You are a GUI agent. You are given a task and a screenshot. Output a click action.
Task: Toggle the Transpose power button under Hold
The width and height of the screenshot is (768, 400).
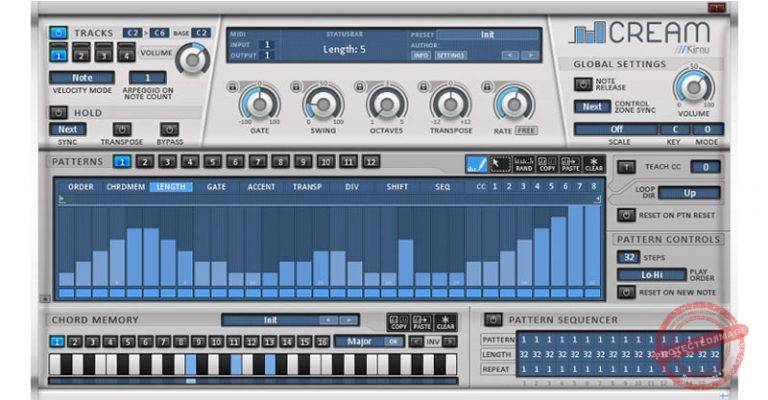tap(122, 130)
